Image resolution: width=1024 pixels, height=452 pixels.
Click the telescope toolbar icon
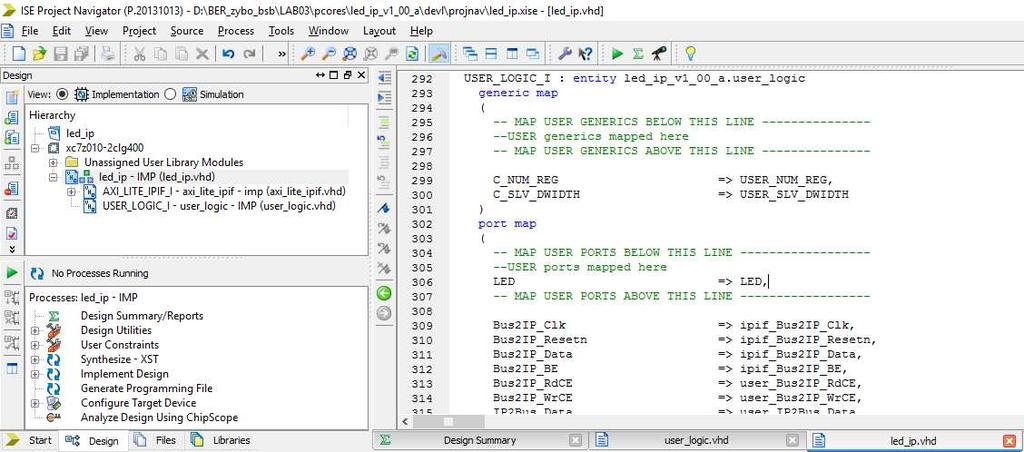659,54
